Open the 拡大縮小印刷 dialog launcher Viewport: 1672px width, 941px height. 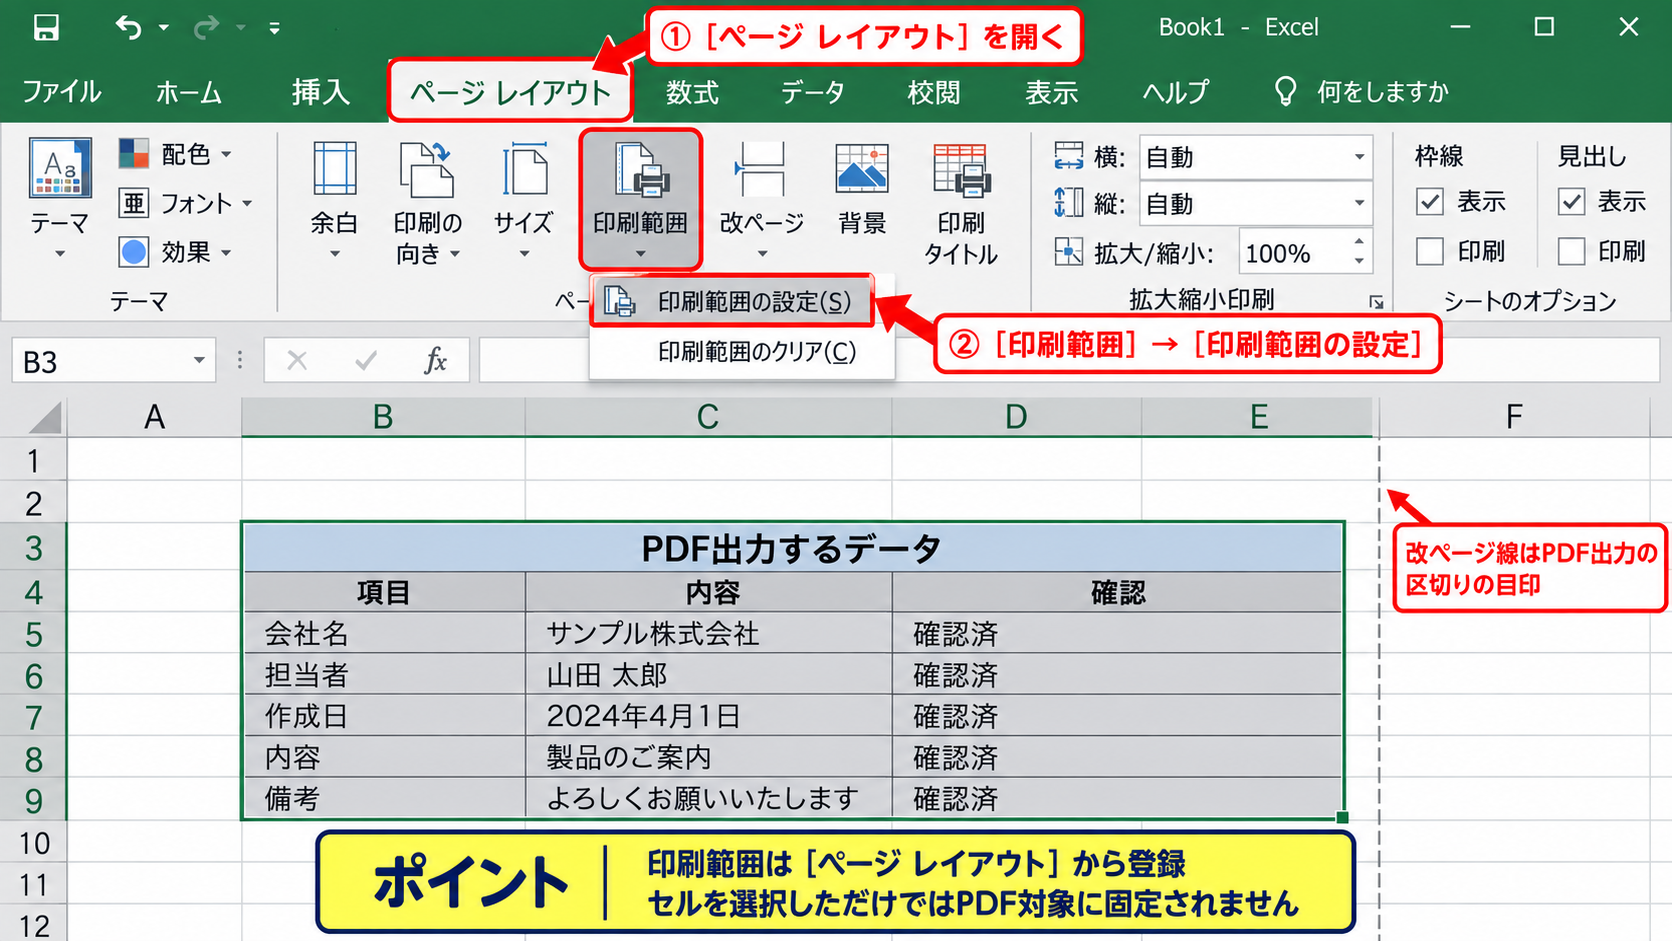[x=1376, y=301]
